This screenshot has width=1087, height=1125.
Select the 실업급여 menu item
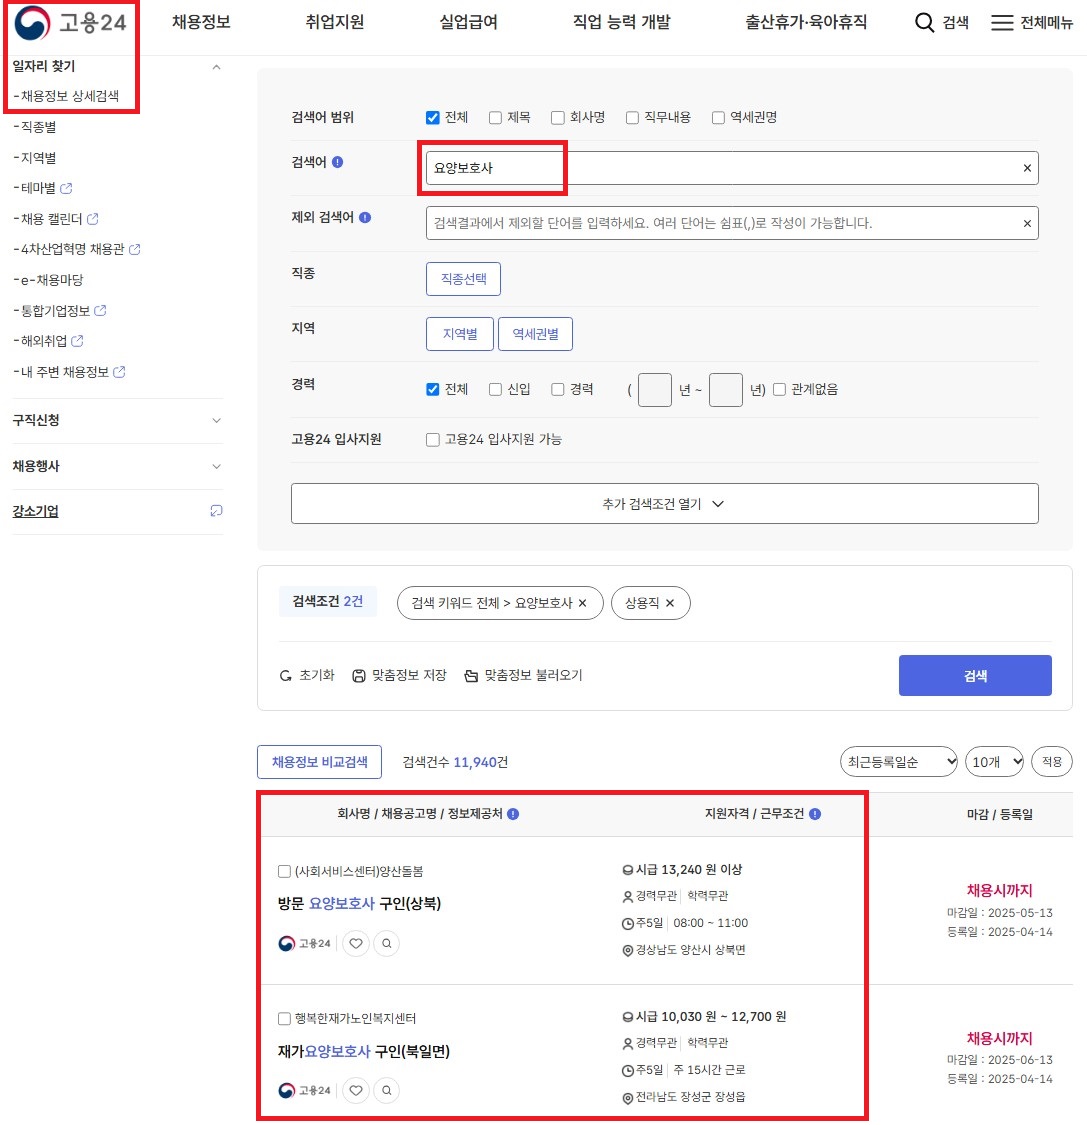coord(468,22)
